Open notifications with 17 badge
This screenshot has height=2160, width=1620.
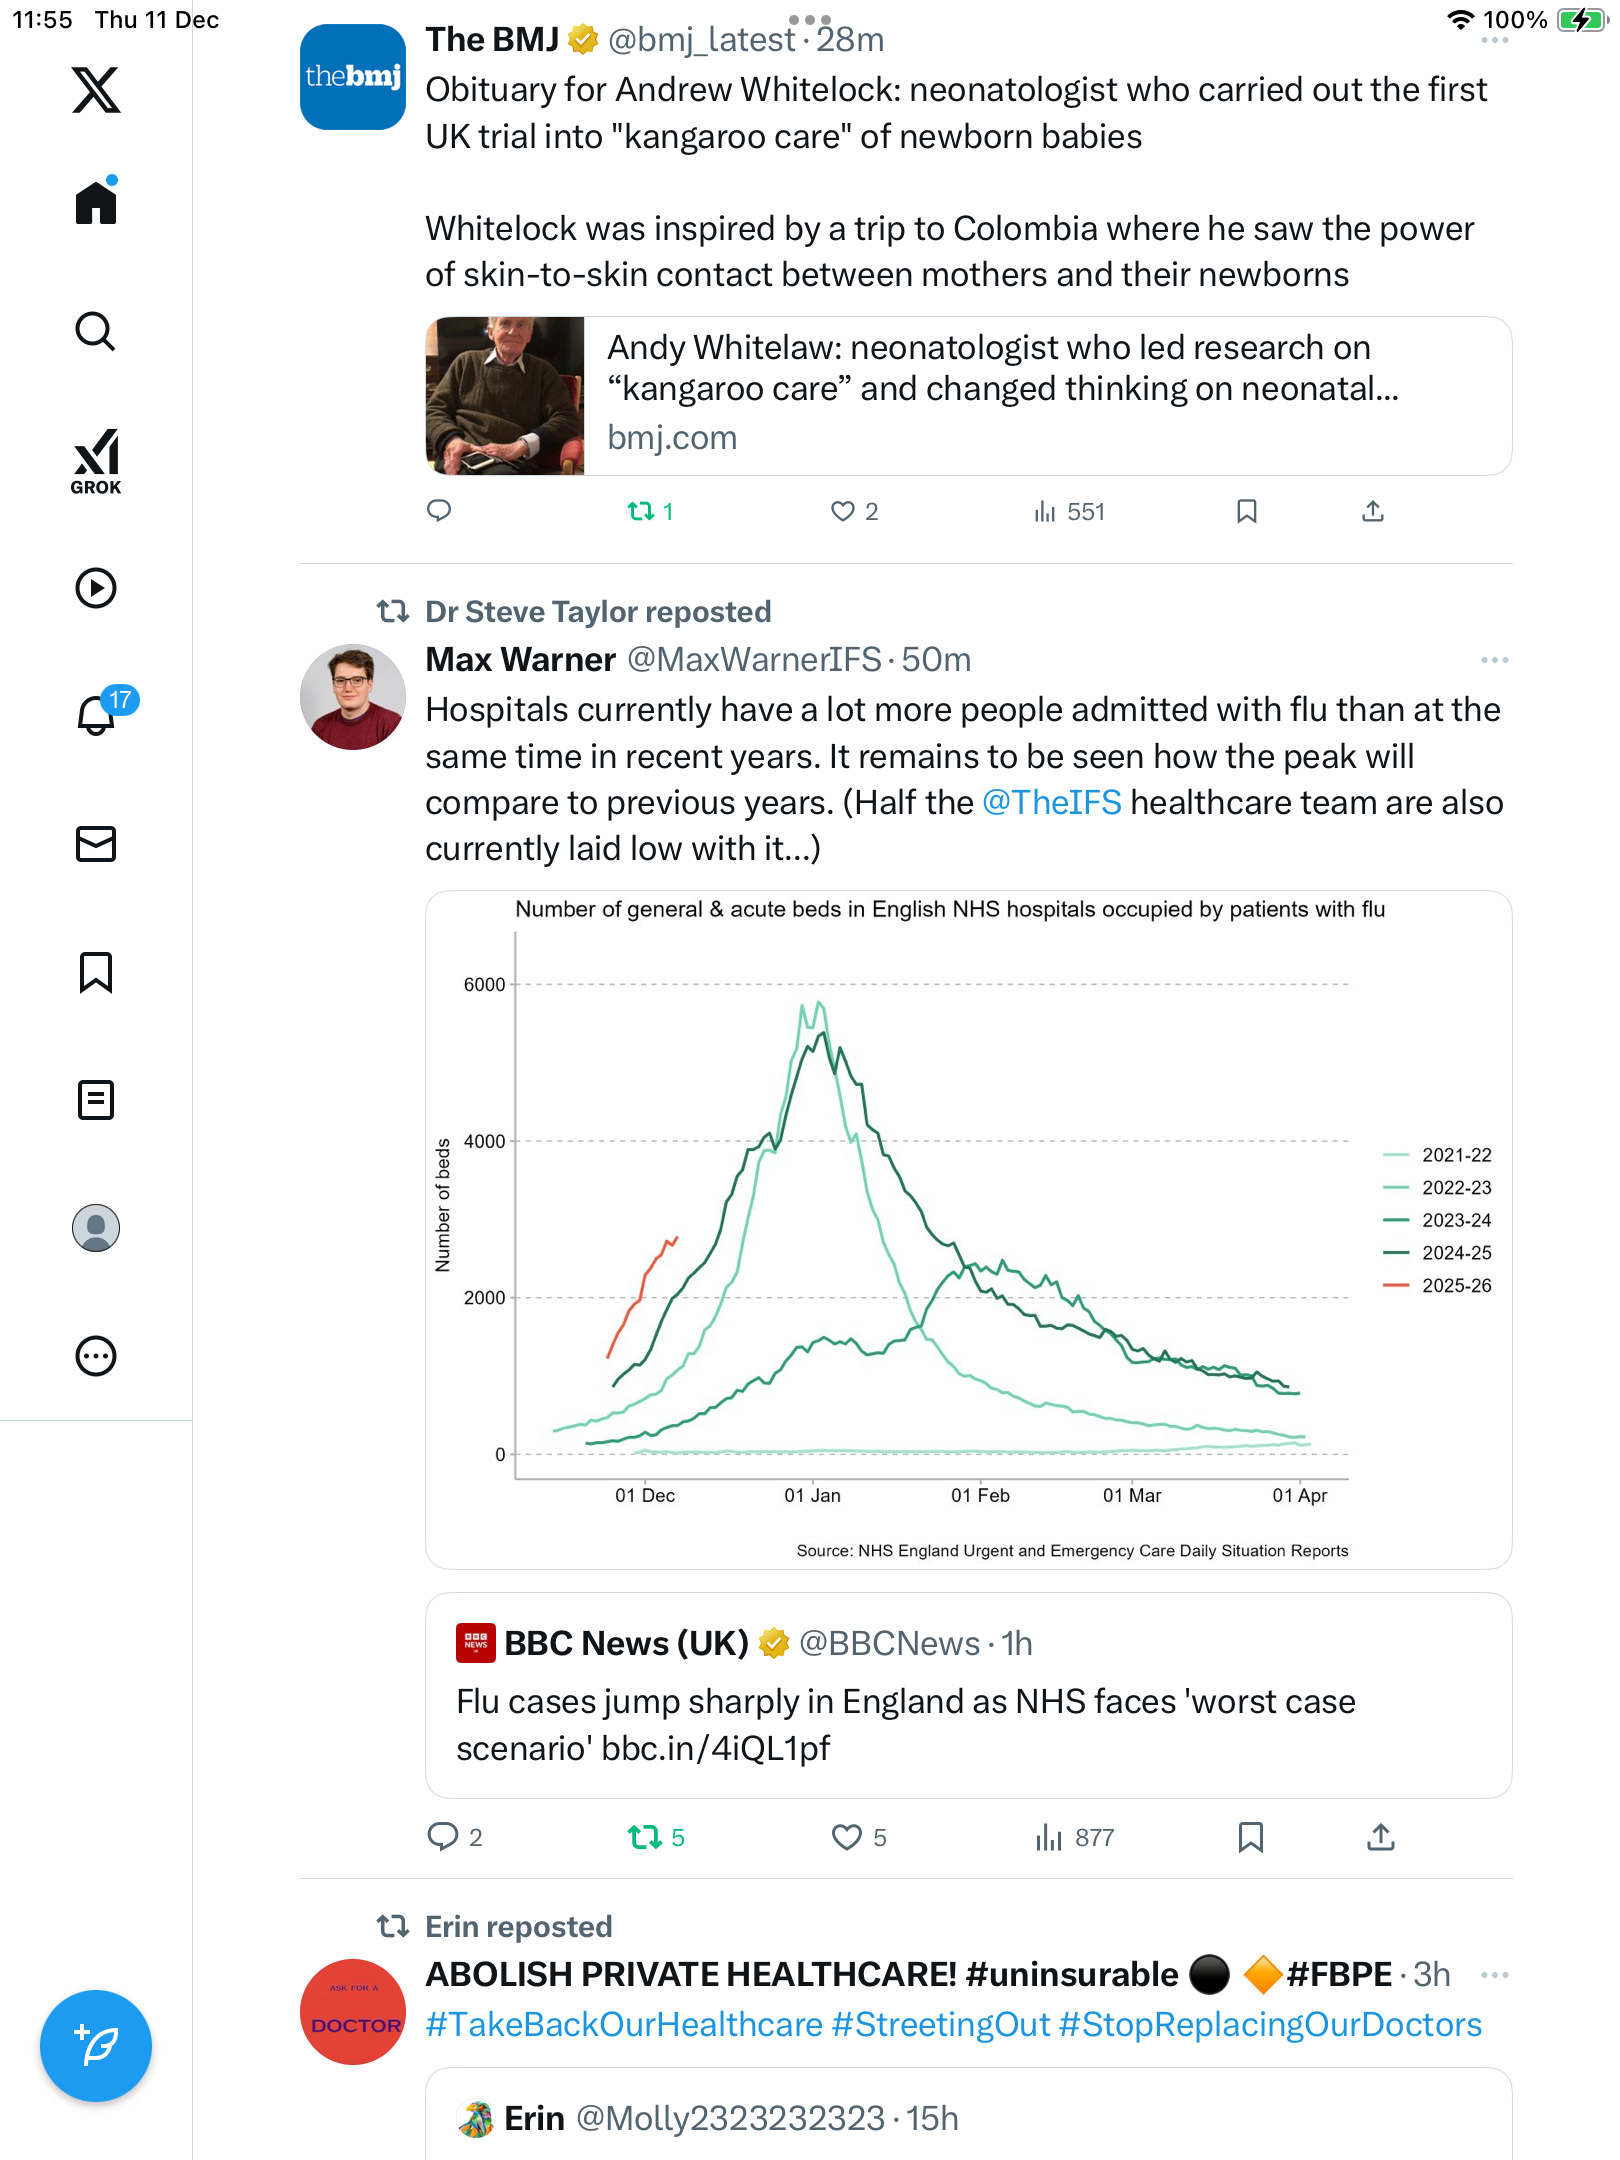tap(98, 714)
